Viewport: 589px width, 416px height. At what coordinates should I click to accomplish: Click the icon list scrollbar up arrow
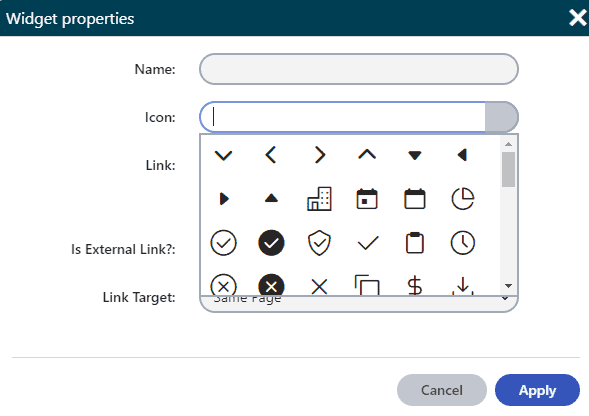[x=508, y=144]
